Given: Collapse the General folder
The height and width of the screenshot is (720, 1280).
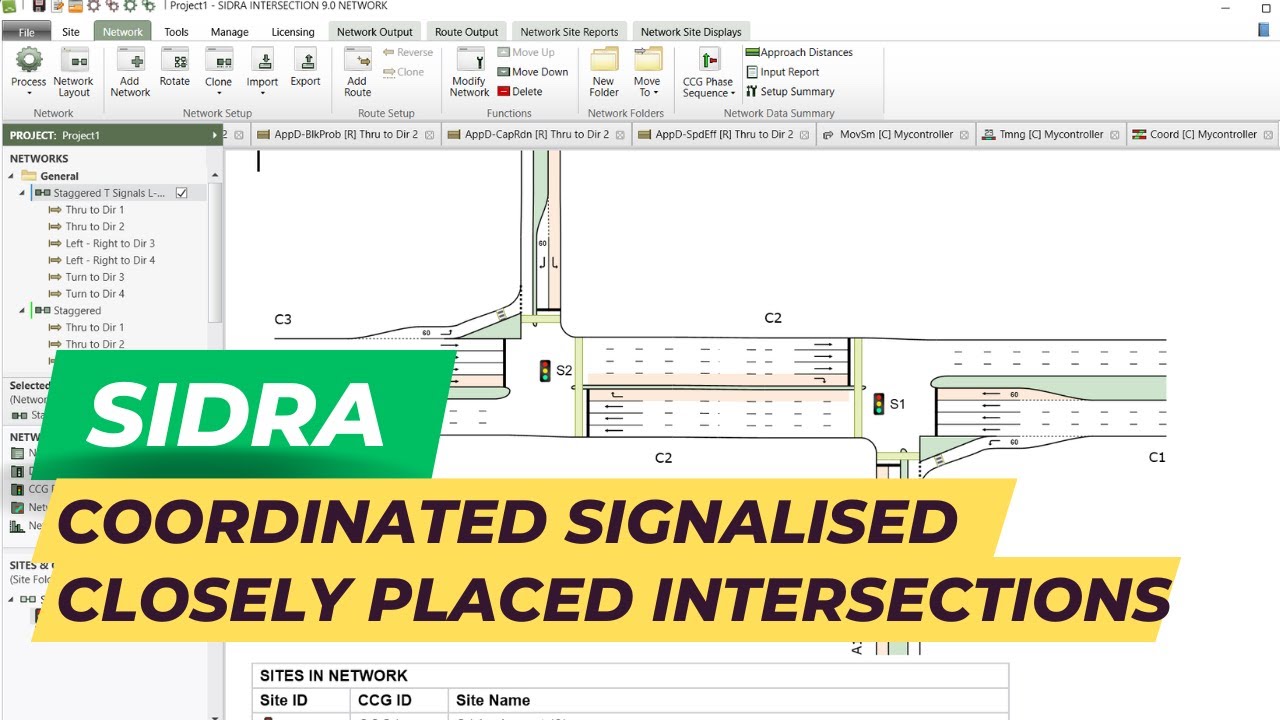Looking at the screenshot, I should 11,176.
